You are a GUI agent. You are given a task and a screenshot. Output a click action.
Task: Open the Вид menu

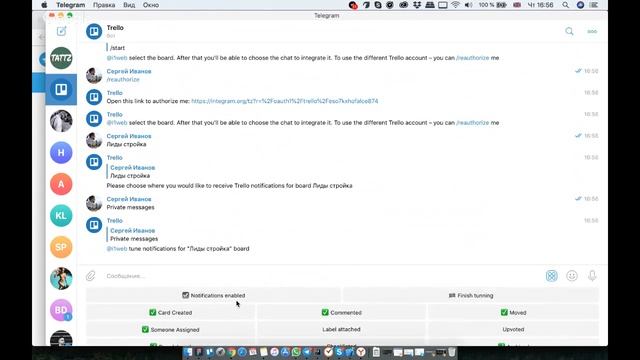(129, 5)
